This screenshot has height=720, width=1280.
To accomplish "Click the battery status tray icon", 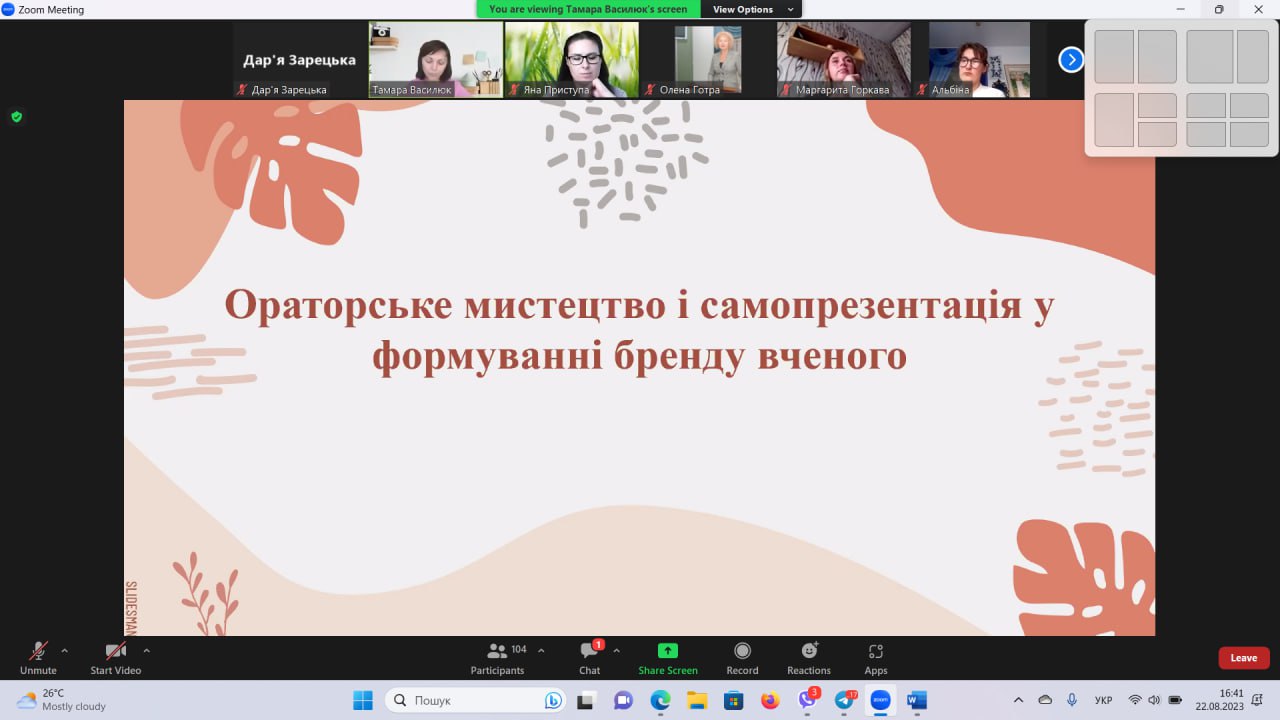I will pos(1175,700).
